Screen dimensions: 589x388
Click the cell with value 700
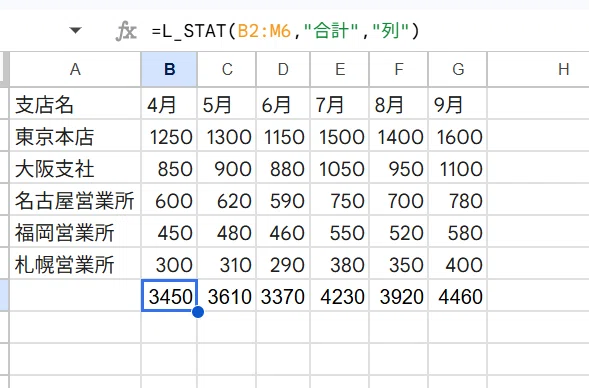399,199
